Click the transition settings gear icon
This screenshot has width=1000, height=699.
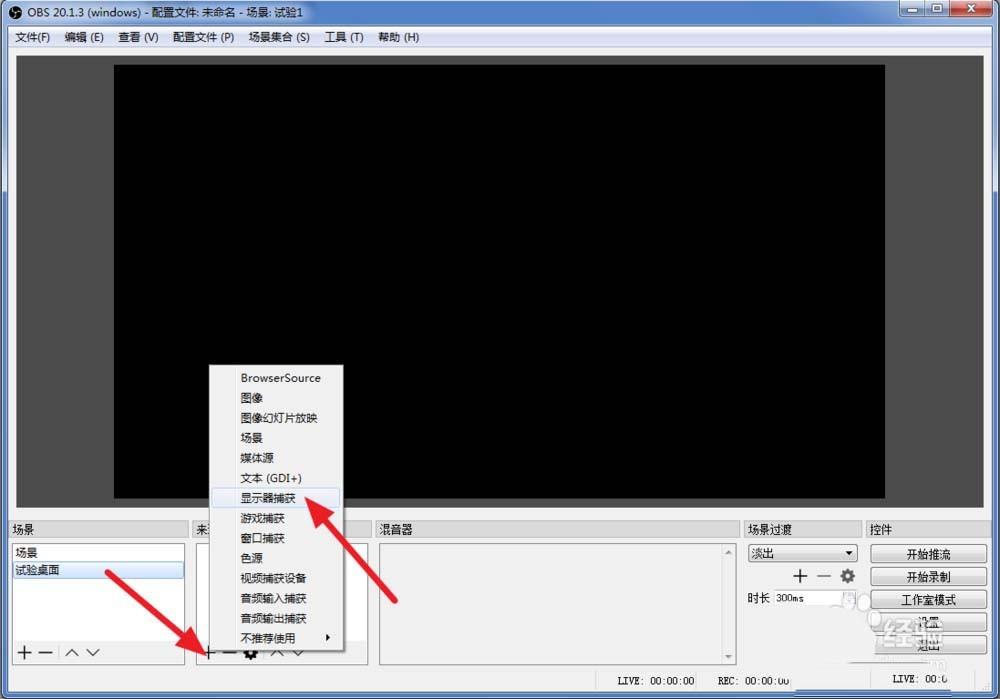click(845, 575)
